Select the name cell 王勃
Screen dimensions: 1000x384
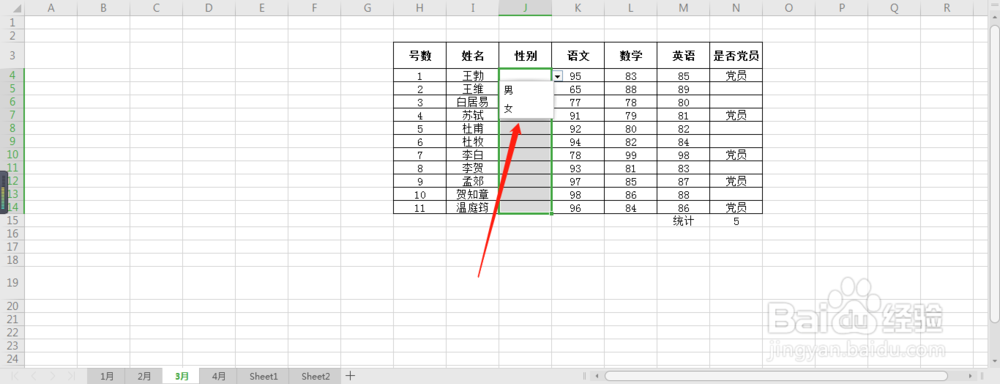click(x=473, y=76)
